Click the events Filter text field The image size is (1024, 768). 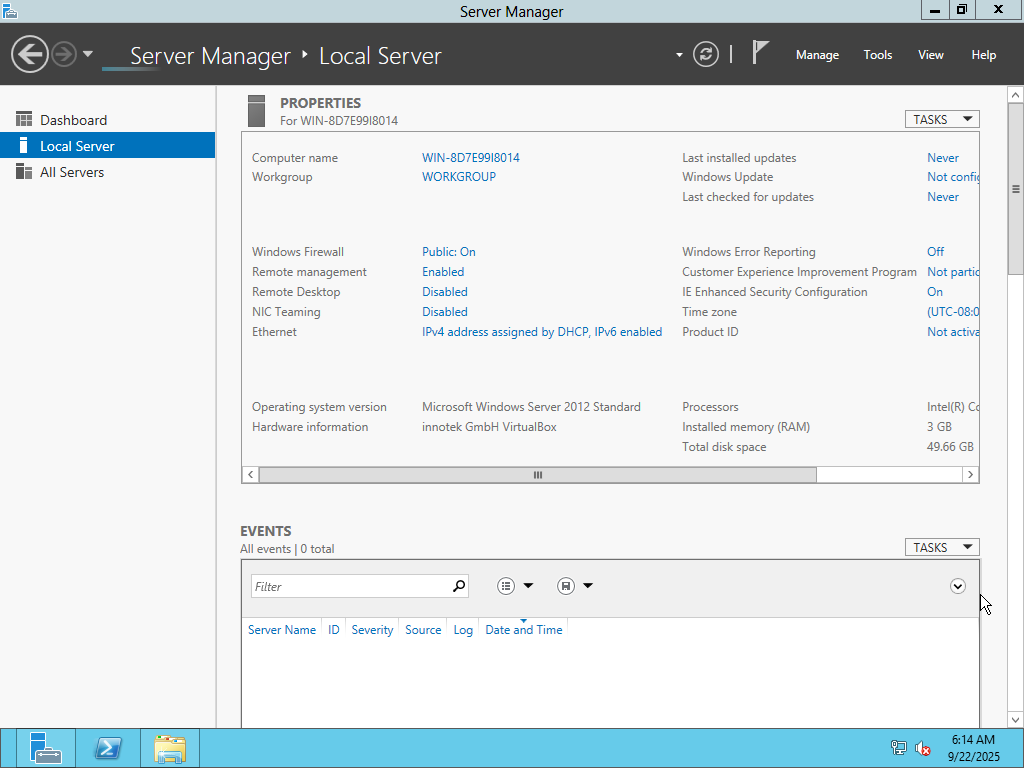pos(349,586)
